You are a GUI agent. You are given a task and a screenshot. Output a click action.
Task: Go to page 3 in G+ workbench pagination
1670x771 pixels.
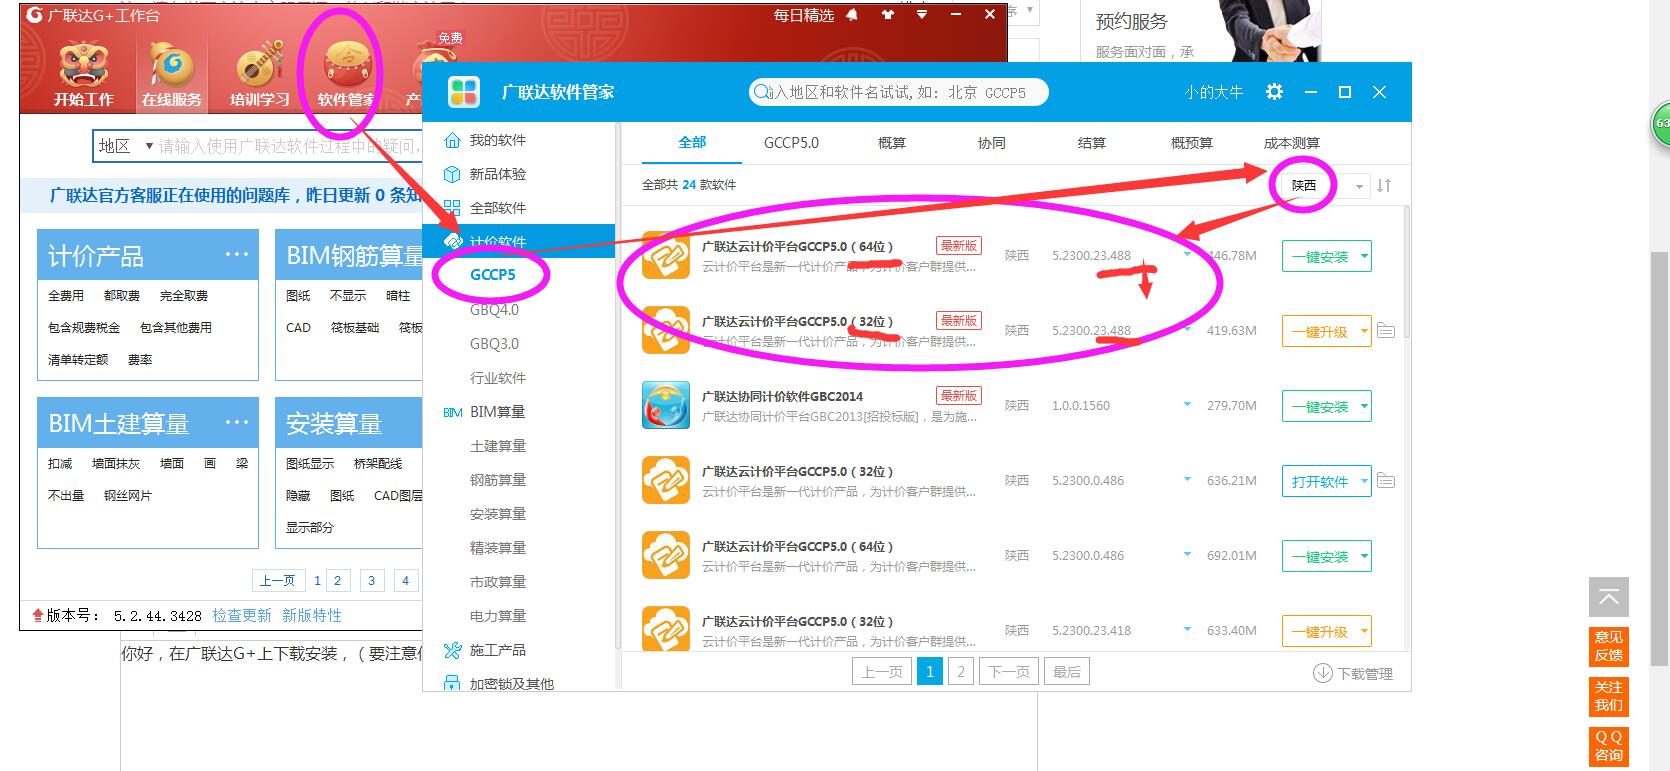coord(371,581)
